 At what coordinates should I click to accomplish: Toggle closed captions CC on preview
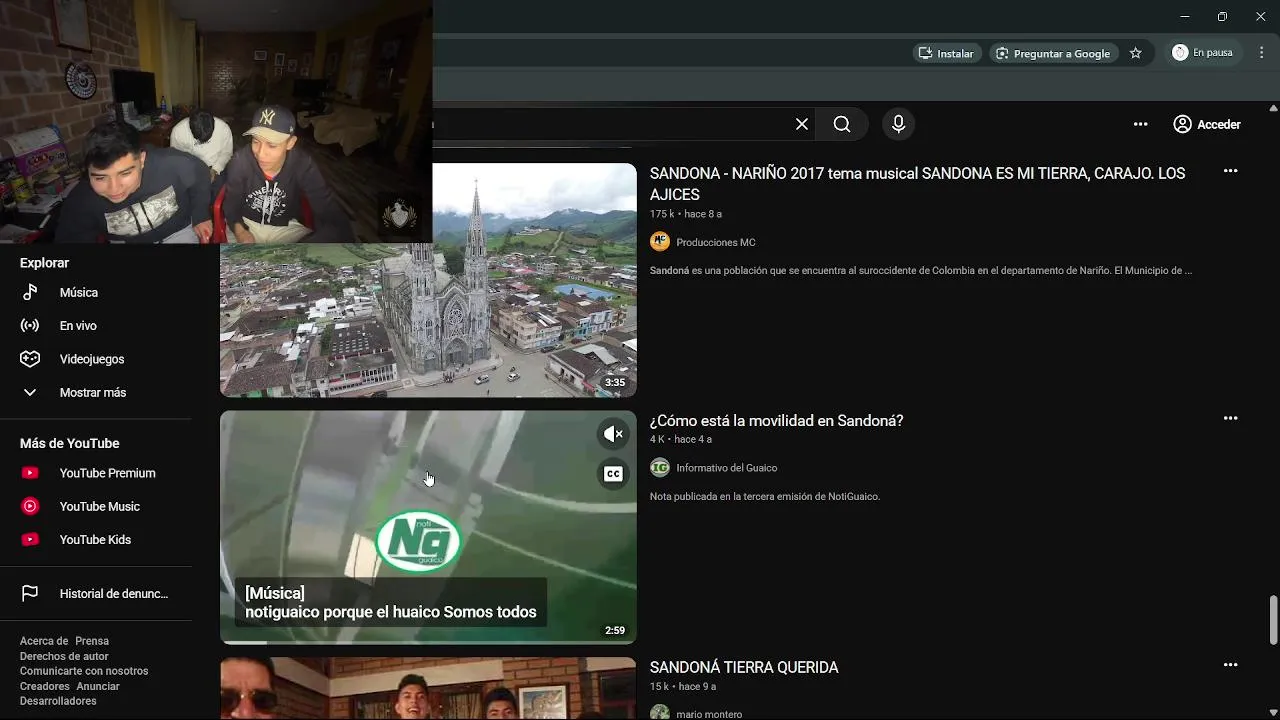pyautogui.click(x=613, y=474)
